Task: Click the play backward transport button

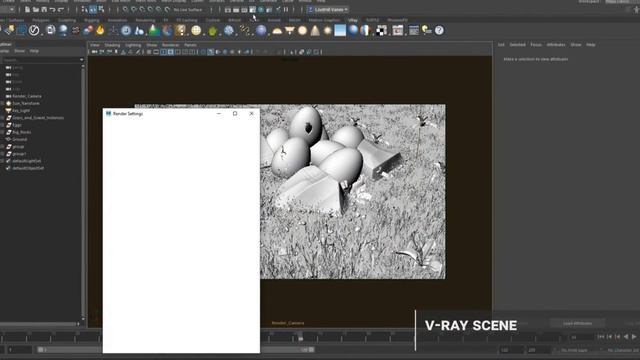Action: point(626,336)
